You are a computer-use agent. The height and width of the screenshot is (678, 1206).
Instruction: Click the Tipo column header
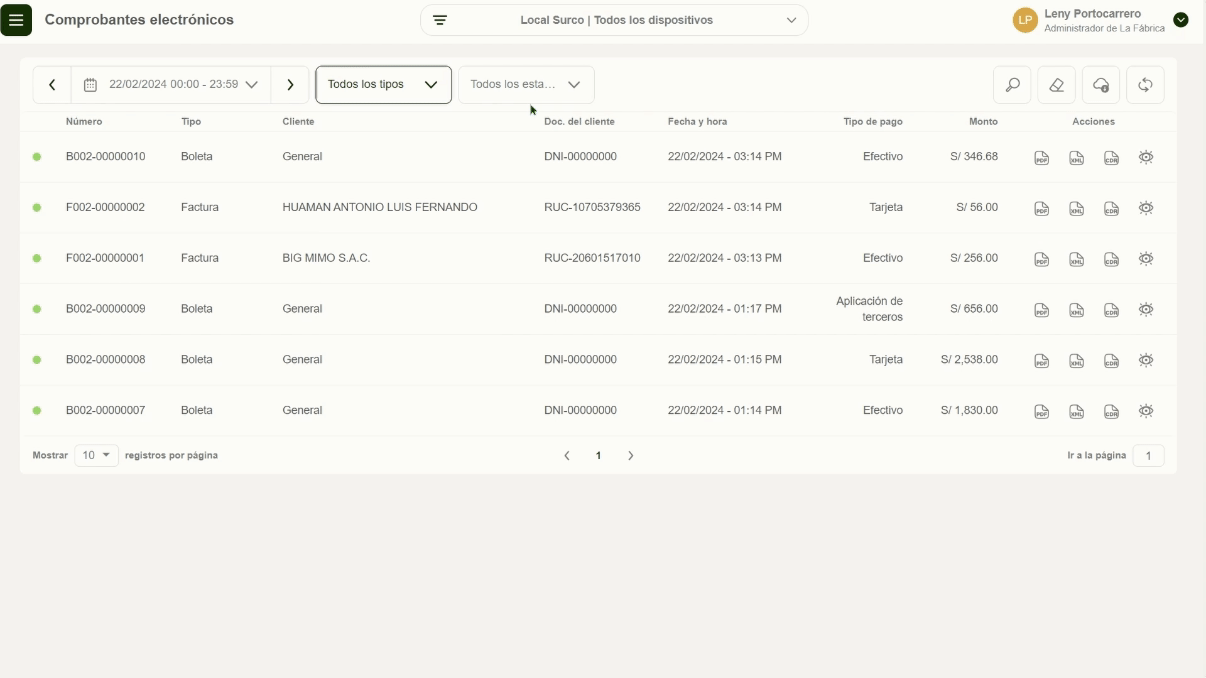click(x=191, y=121)
